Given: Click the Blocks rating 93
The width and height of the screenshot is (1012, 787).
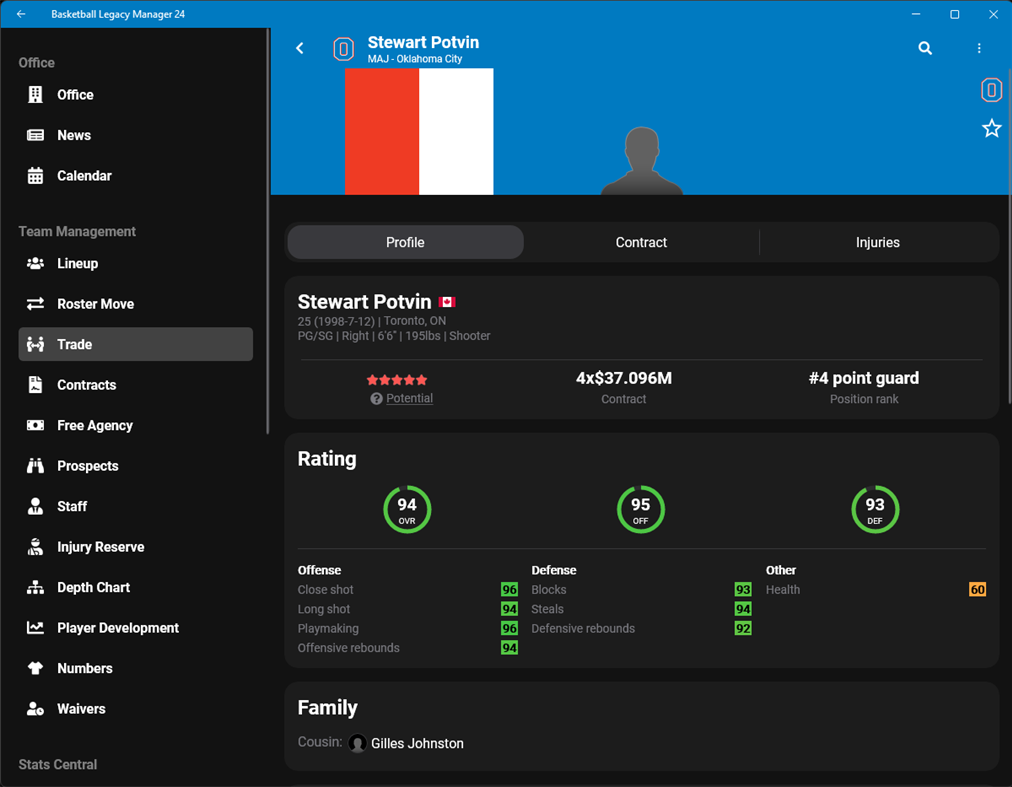Looking at the screenshot, I should 743,589.
